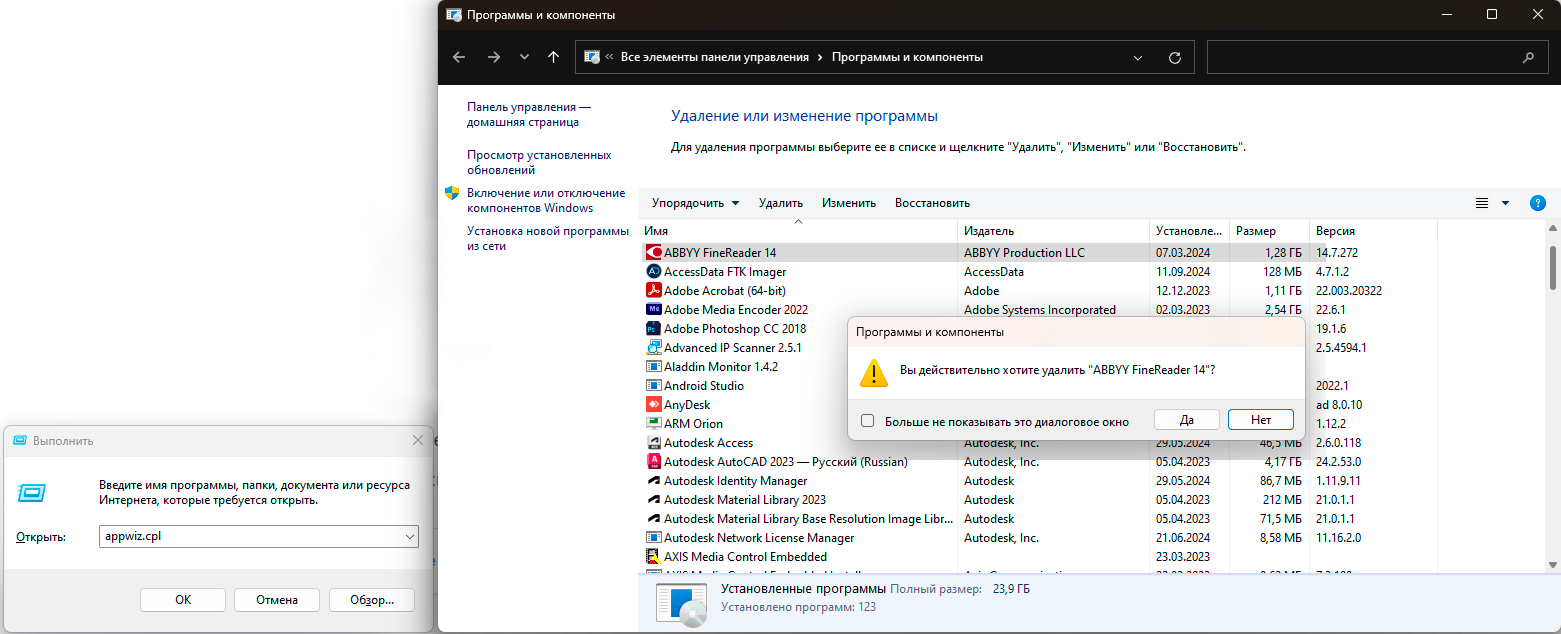Click the AXIS Media Control Embedded icon
The height and width of the screenshot is (634, 1561).
654,557
